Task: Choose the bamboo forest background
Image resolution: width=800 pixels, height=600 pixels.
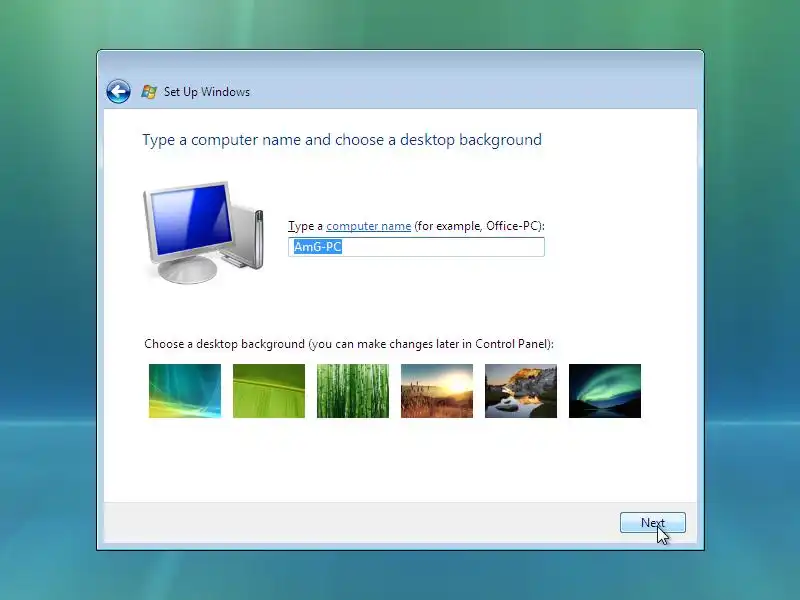Action: coord(353,391)
